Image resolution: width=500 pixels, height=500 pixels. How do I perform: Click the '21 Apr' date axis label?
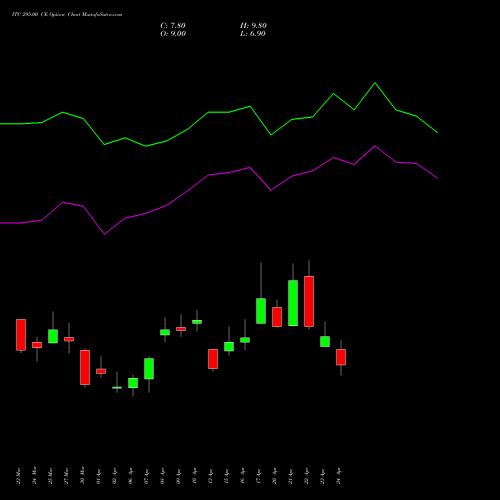pos(290,476)
